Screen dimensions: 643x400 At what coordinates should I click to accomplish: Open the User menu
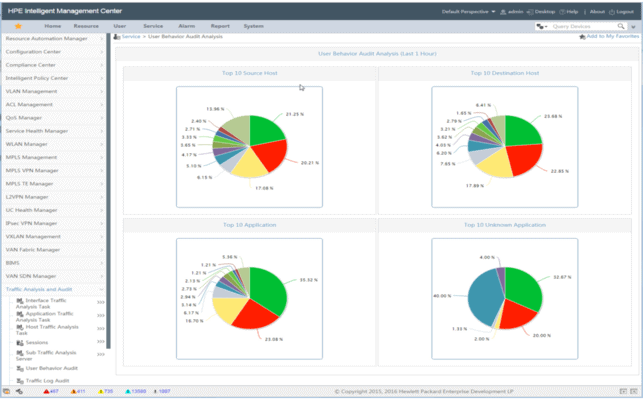120,26
